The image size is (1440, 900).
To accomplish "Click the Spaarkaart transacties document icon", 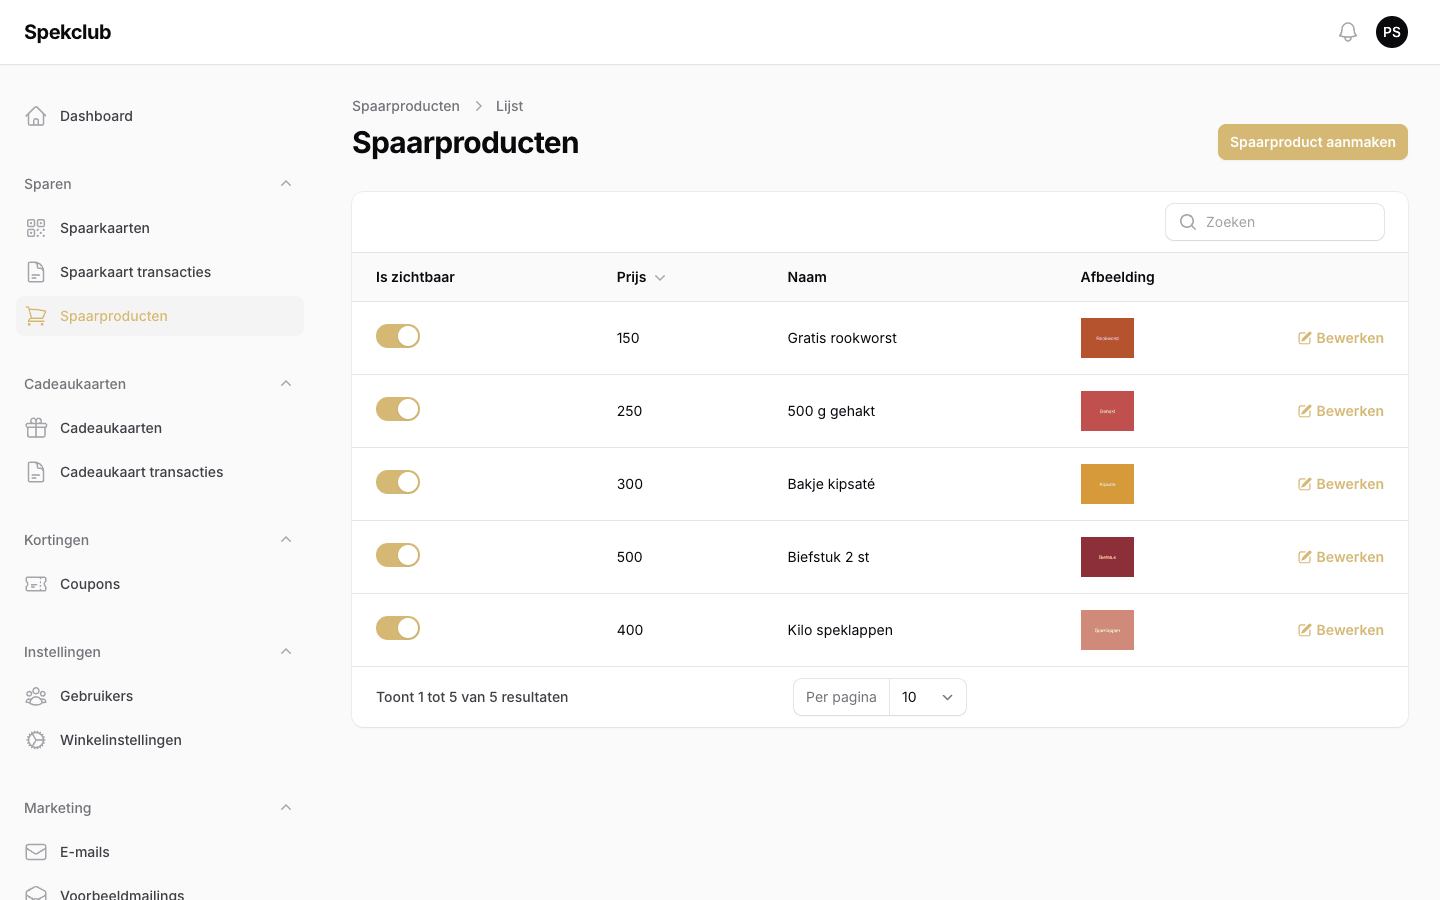I will 36,272.
